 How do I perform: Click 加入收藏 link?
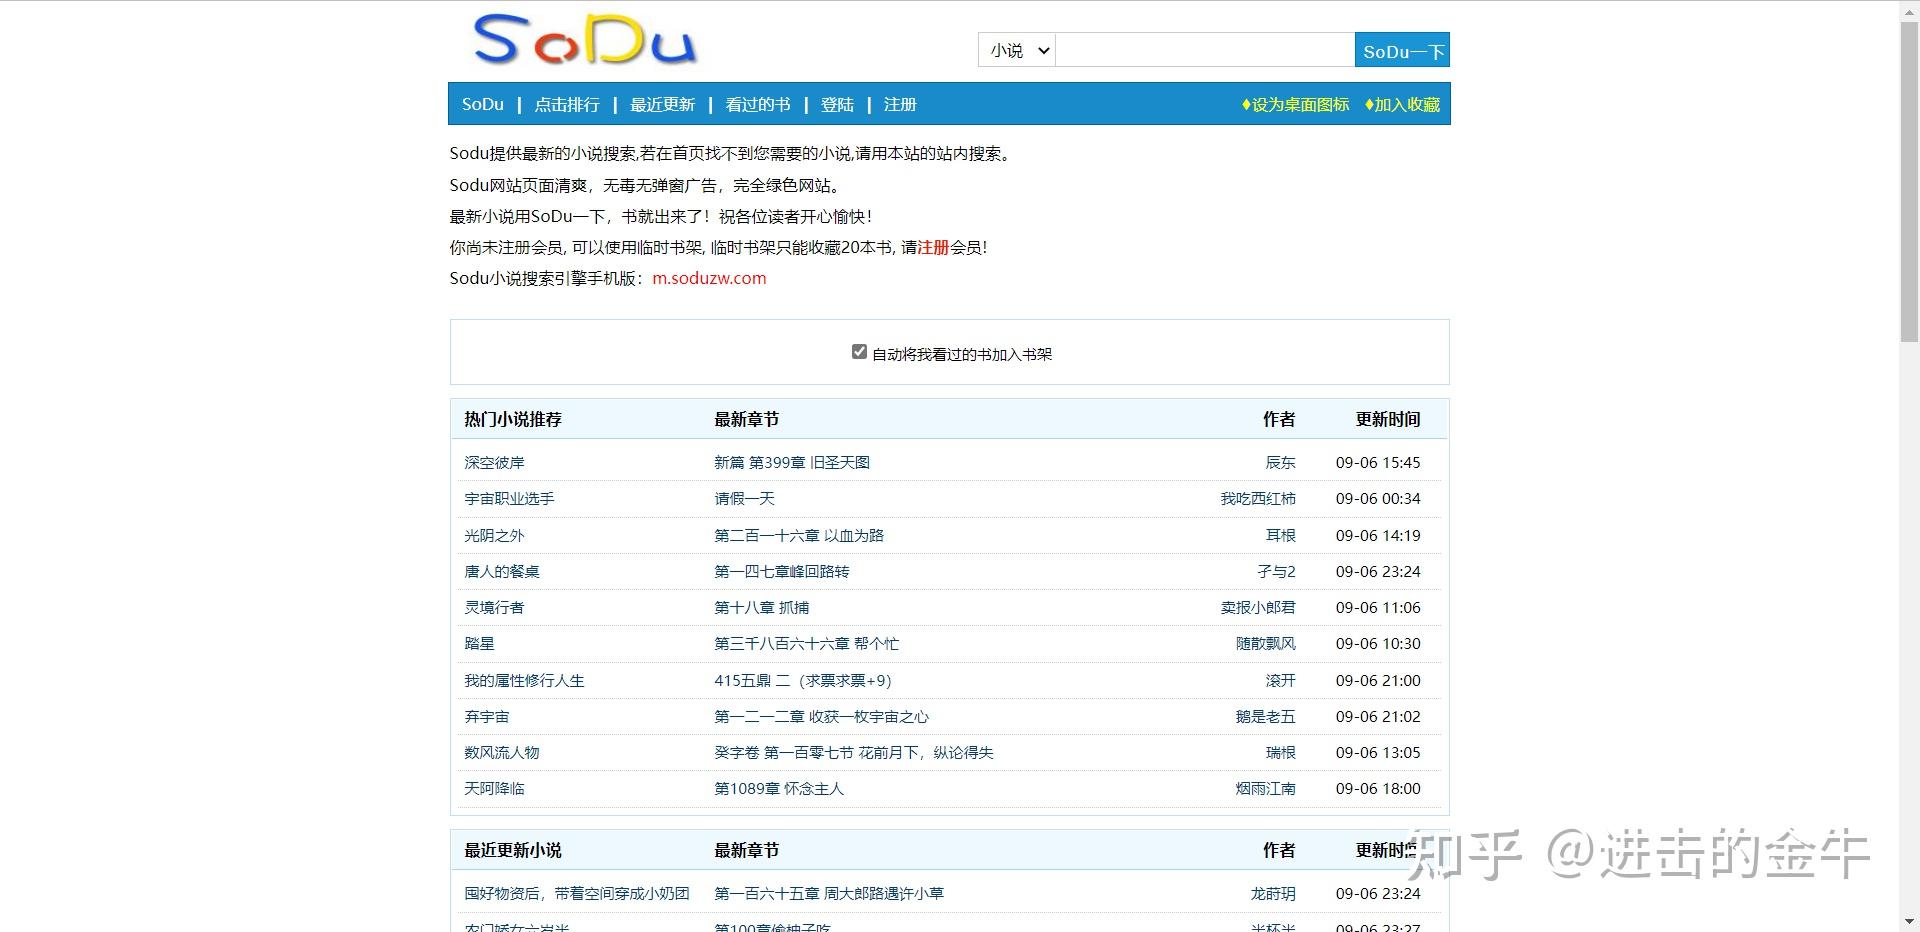1402,104
